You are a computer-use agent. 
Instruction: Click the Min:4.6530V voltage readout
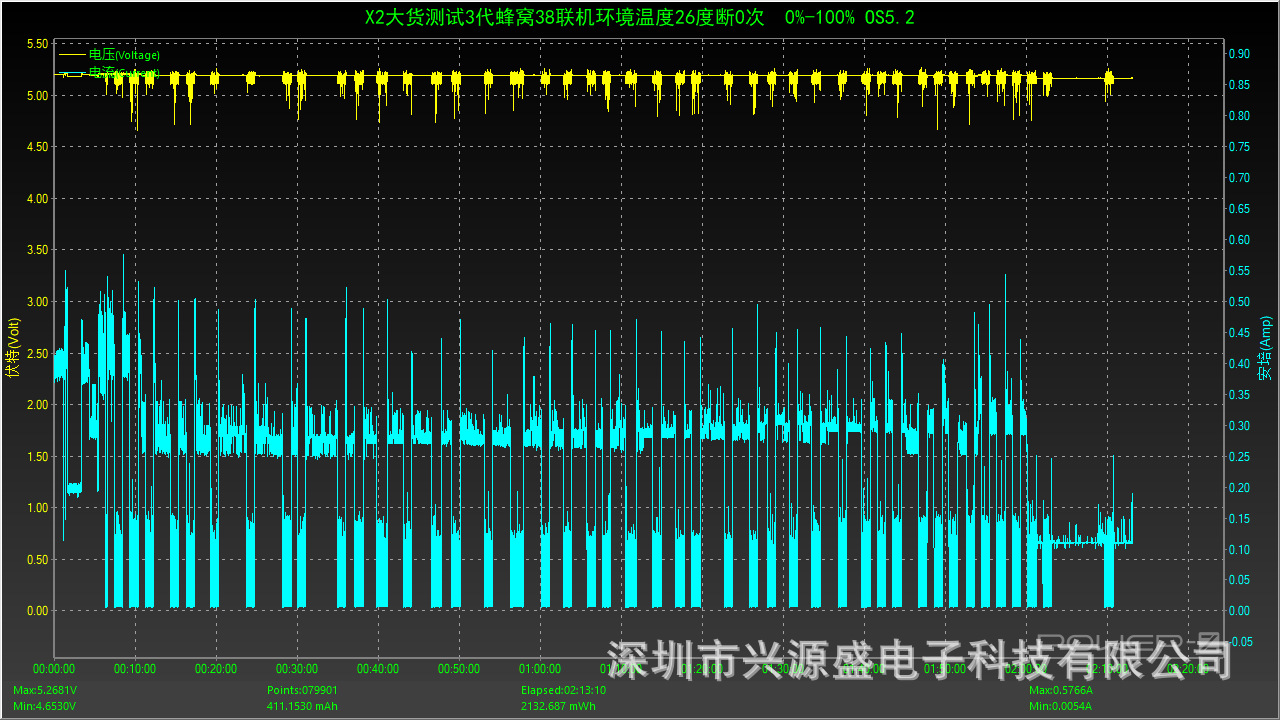44,706
